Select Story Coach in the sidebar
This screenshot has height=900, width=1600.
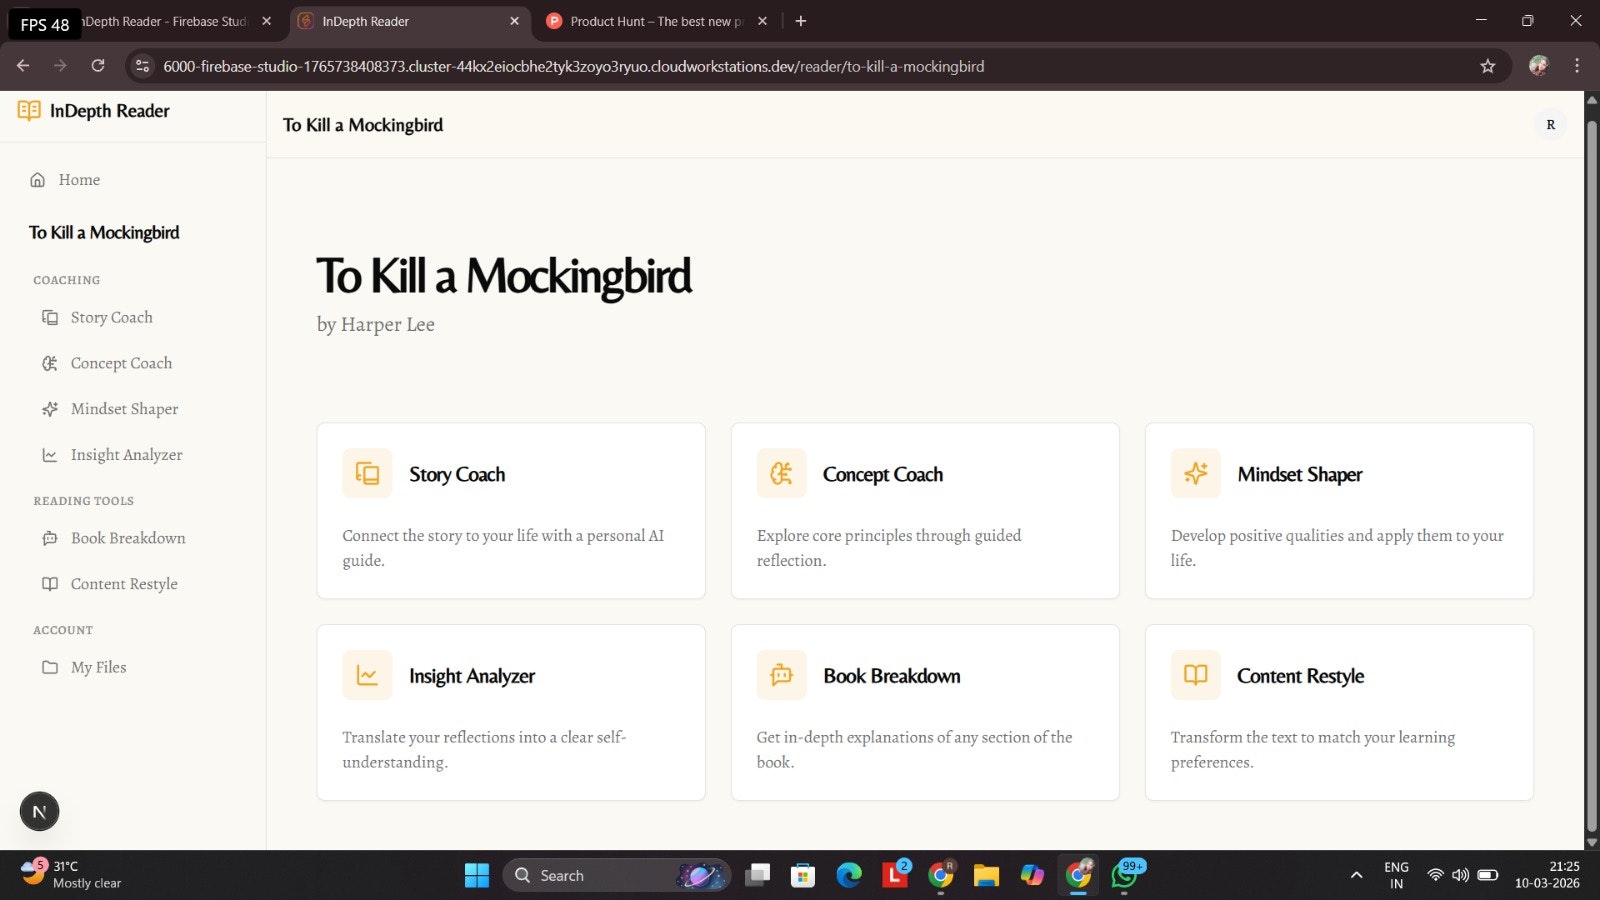(111, 317)
